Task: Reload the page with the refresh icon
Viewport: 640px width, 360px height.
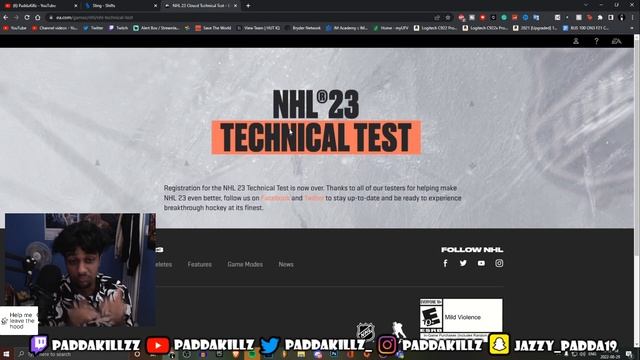Action: click(27, 18)
